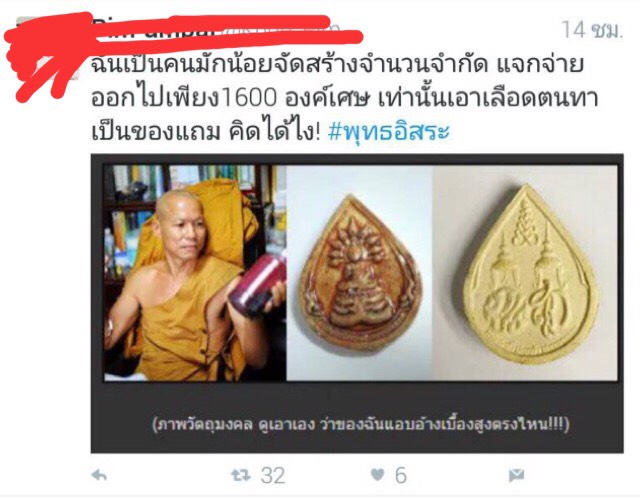Screen dimensions: 640x500
Task: Click the first line of the tweet
Action: 337,64
